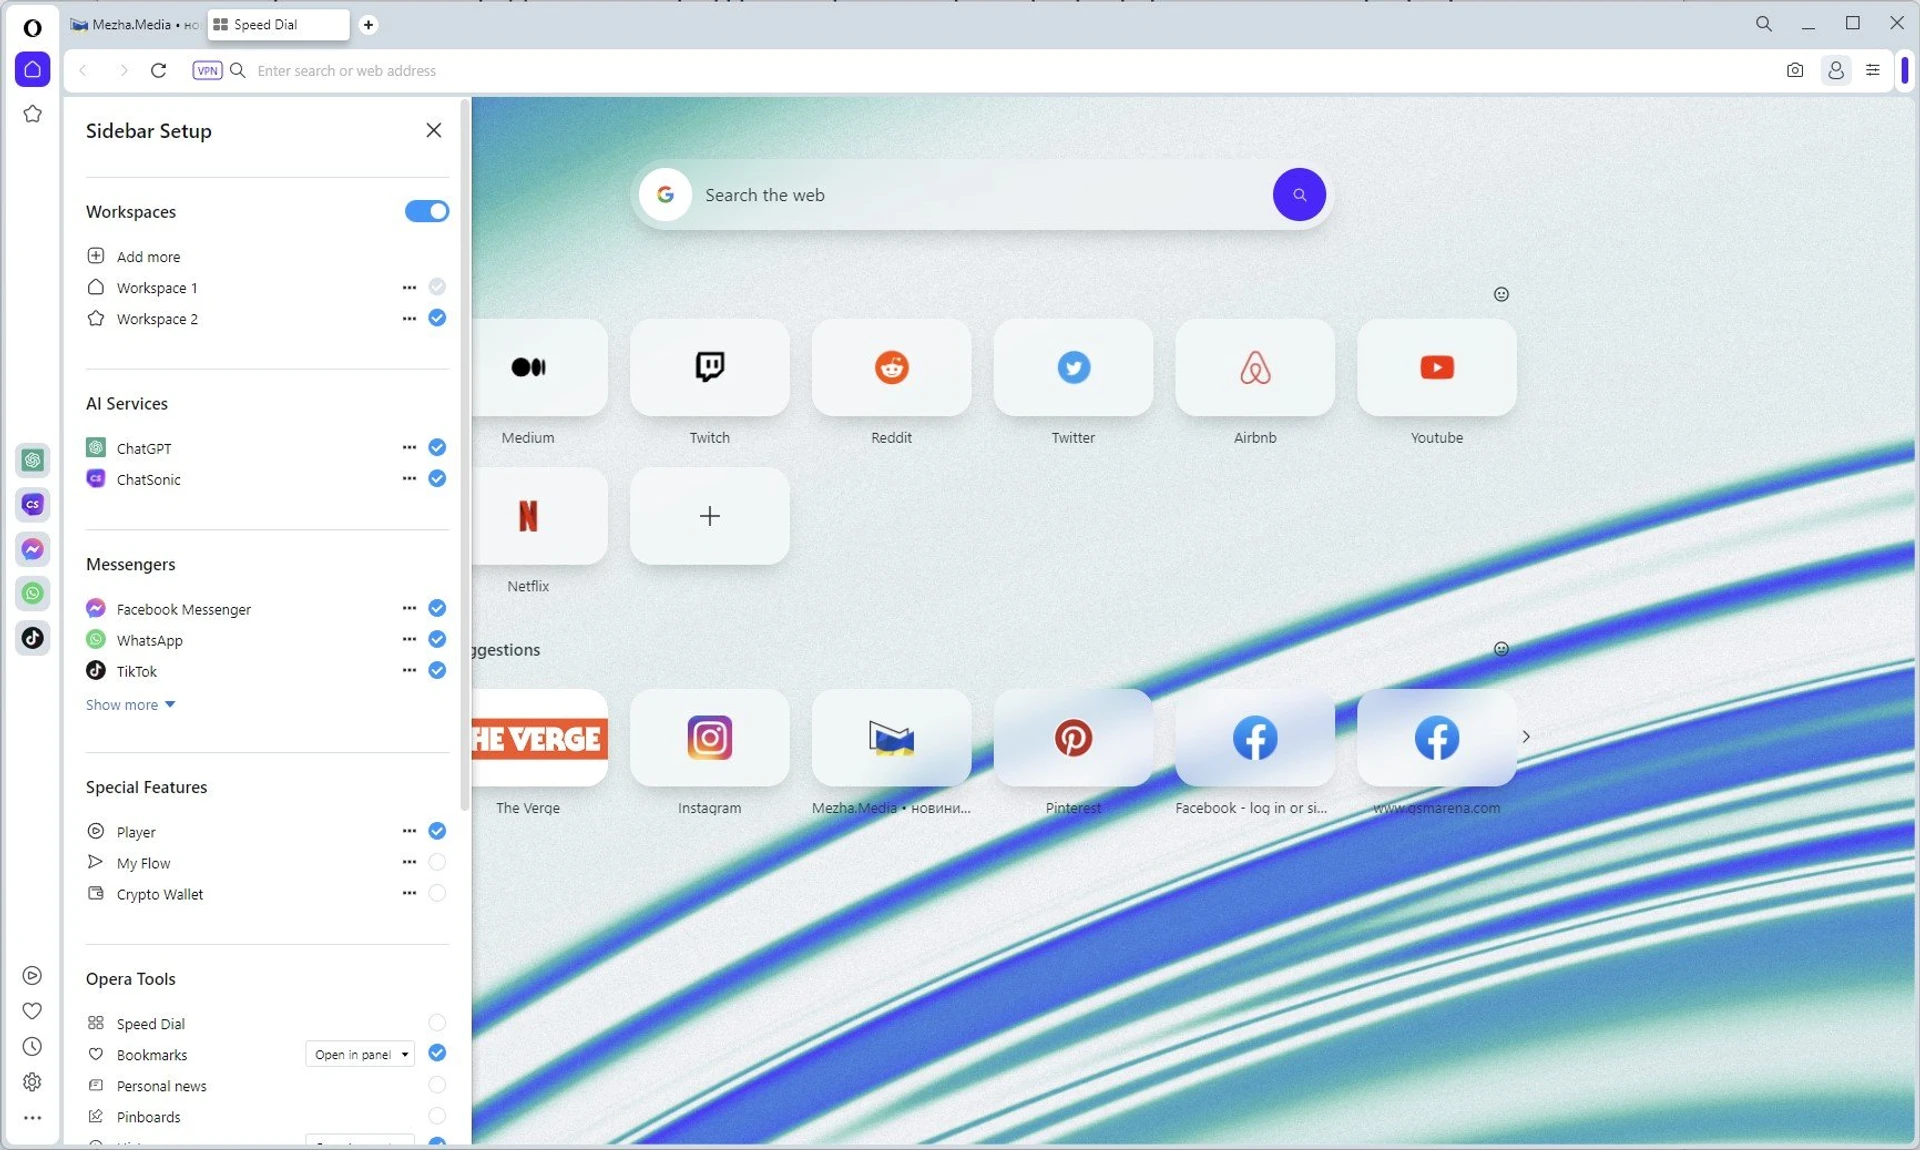Screen dimensions: 1920x1150
Task: Enable Speed Dial checkbox in Opera Tools
Action: click(x=437, y=1023)
